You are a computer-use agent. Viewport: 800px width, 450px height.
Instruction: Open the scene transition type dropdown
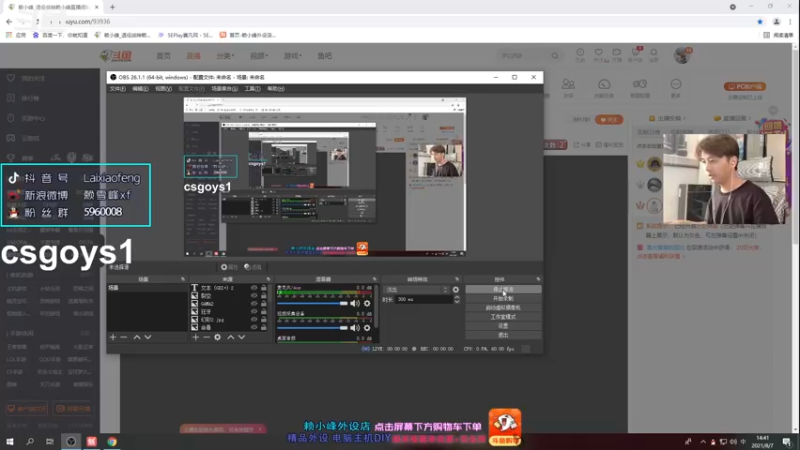416,290
